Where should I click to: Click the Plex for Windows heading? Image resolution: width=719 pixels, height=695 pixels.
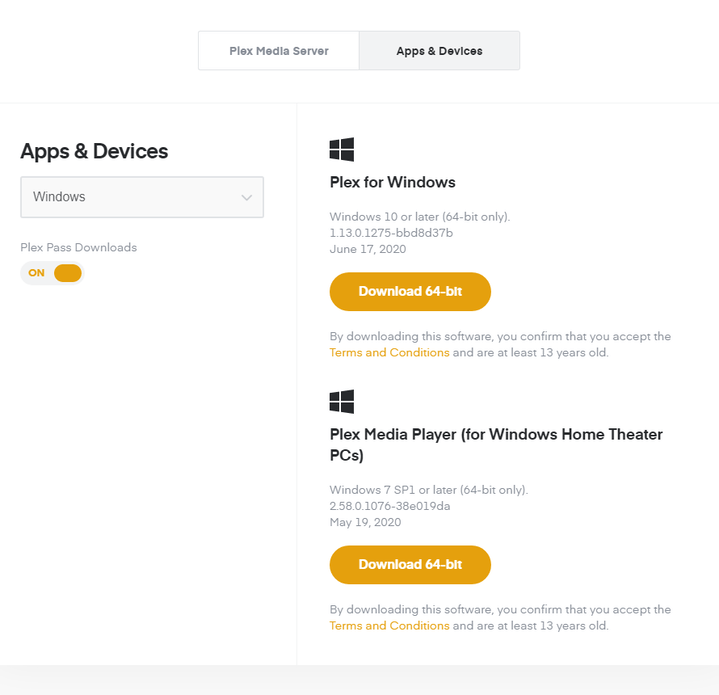tap(392, 182)
